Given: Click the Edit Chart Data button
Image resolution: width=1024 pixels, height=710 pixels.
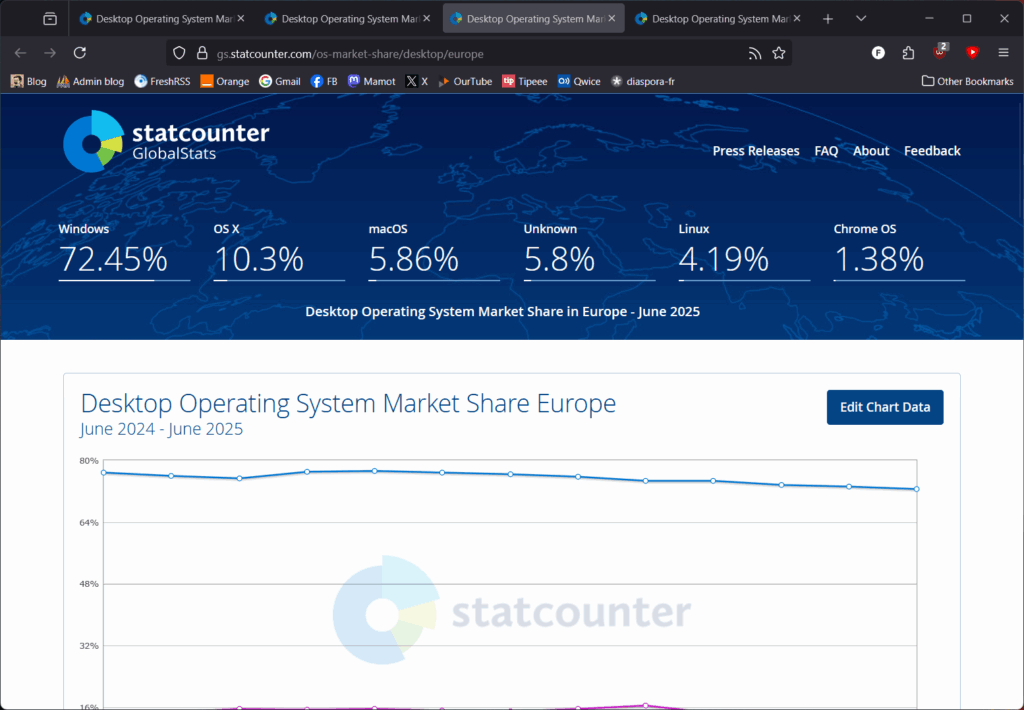Looking at the screenshot, I should click(884, 407).
